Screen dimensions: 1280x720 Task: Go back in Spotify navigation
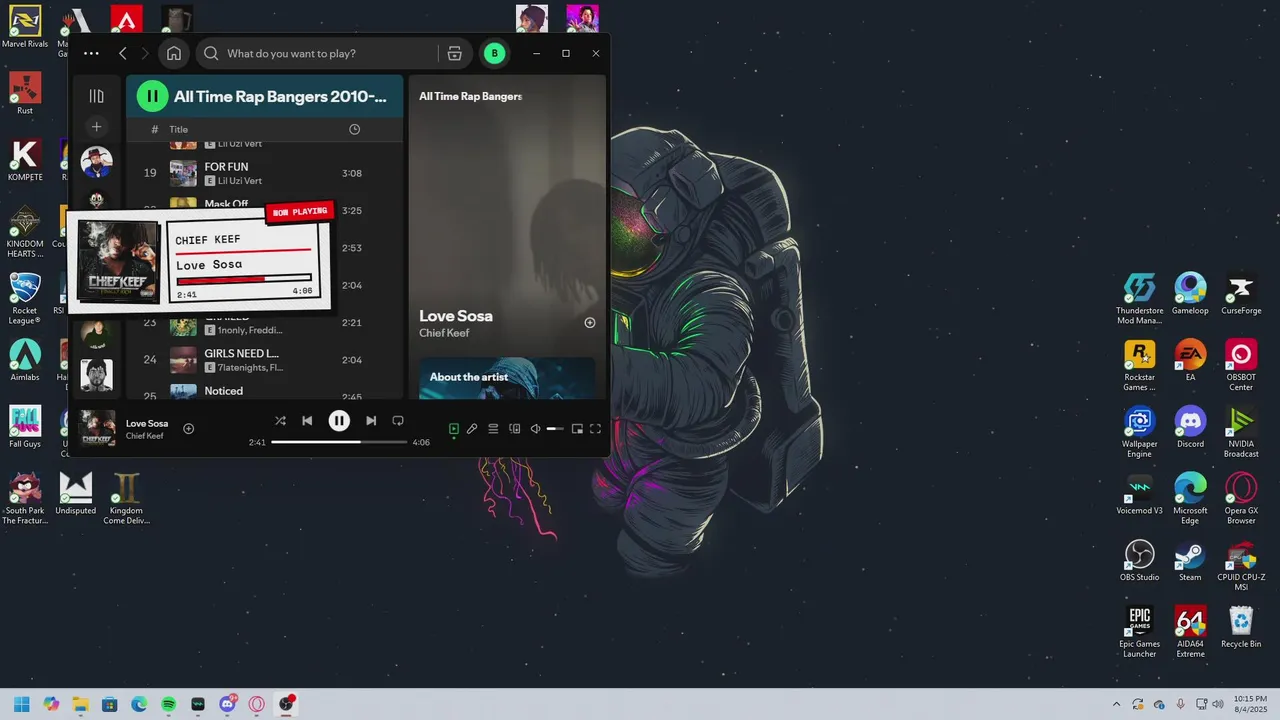click(123, 53)
